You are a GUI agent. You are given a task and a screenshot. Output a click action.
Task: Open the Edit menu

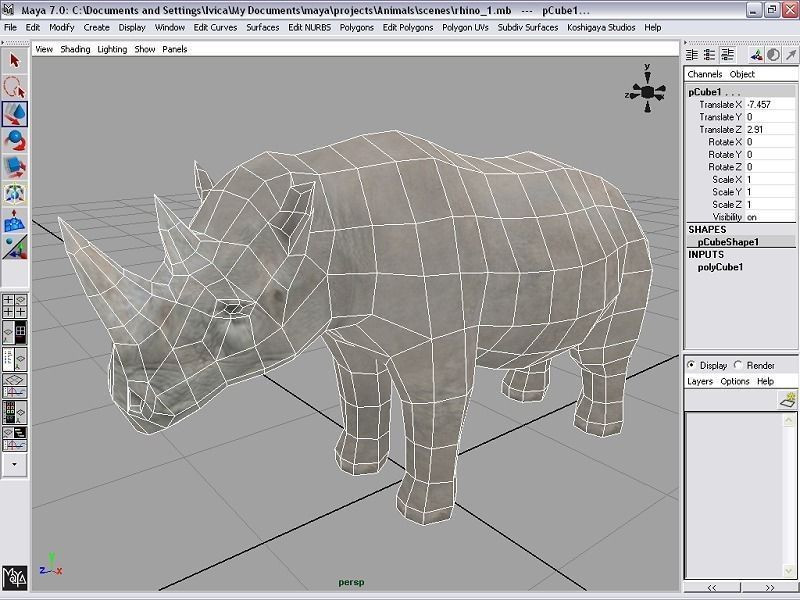click(x=33, y=28)
